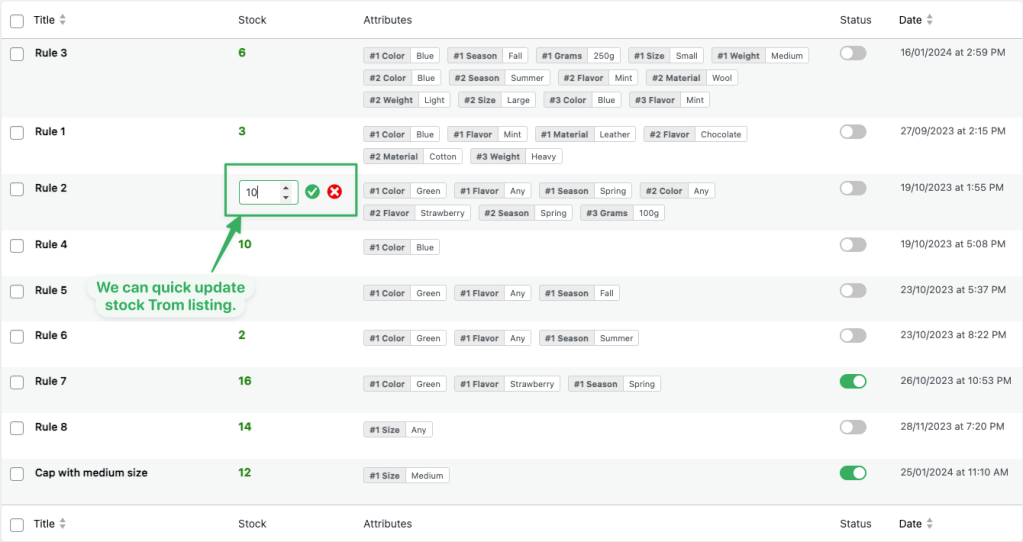Select the Rule 1 row checkbox

click(17, 132)
